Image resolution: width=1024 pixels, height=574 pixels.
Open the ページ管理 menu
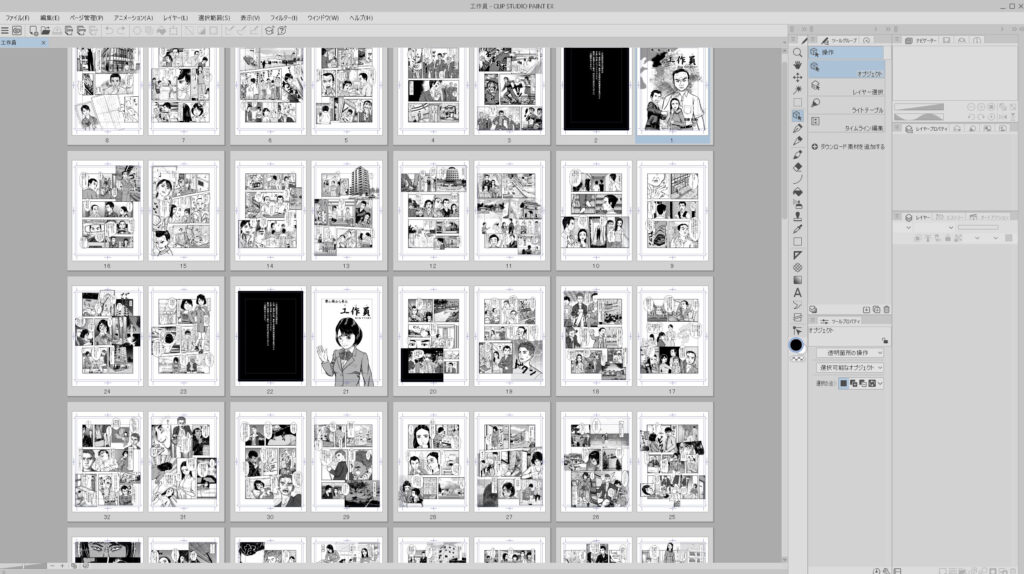click(86, 18)
